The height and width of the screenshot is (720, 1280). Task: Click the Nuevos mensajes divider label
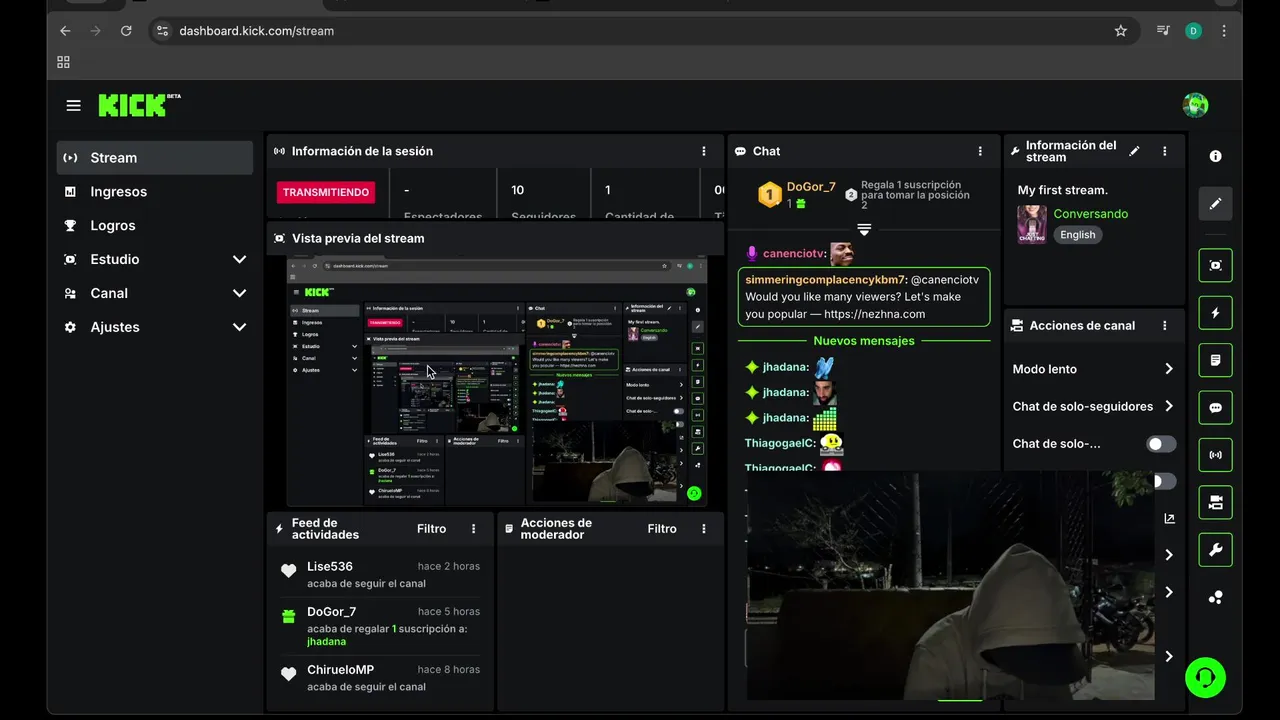click(864, 341)
